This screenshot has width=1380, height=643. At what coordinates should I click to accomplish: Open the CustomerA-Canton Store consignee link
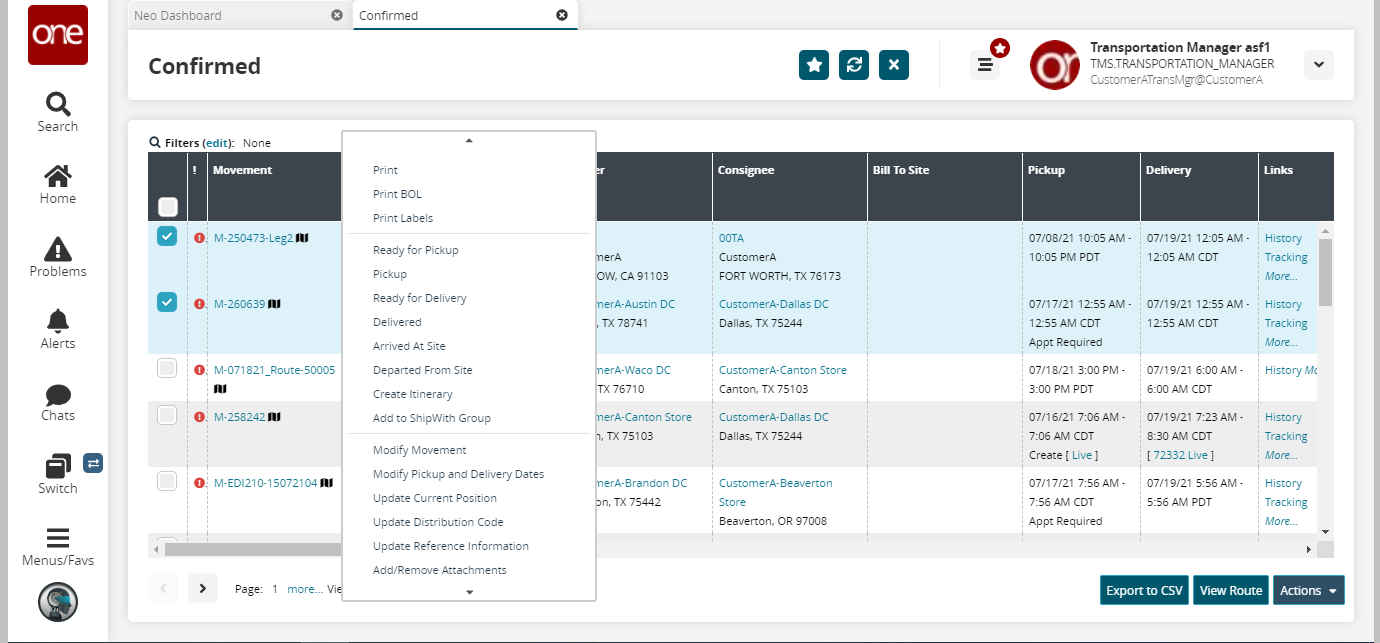tap(782, 370)
